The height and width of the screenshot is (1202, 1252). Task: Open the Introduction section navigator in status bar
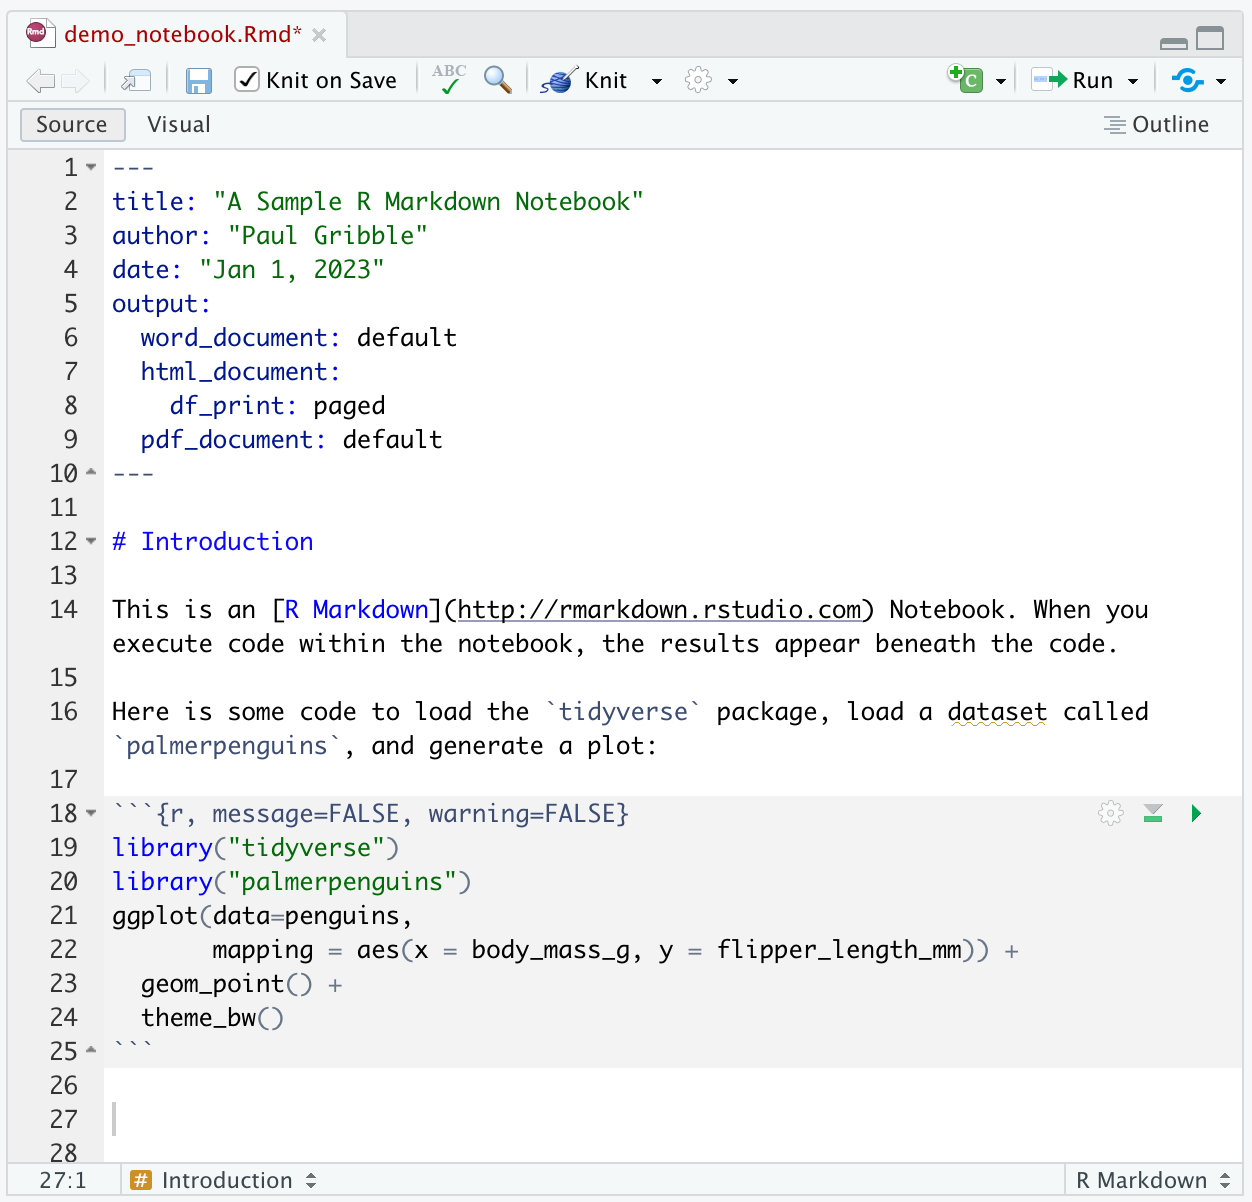click(227, 1180)
